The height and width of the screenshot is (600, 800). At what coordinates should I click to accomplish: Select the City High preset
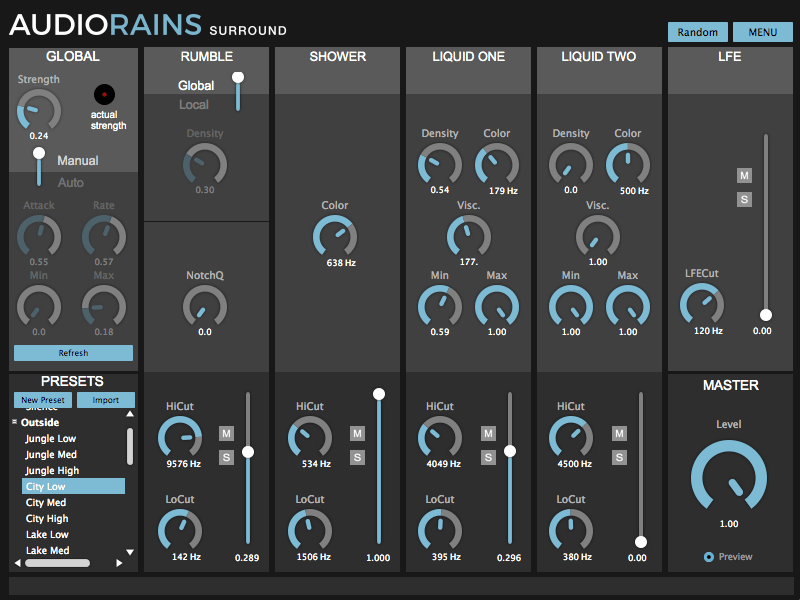click(73, 518)
